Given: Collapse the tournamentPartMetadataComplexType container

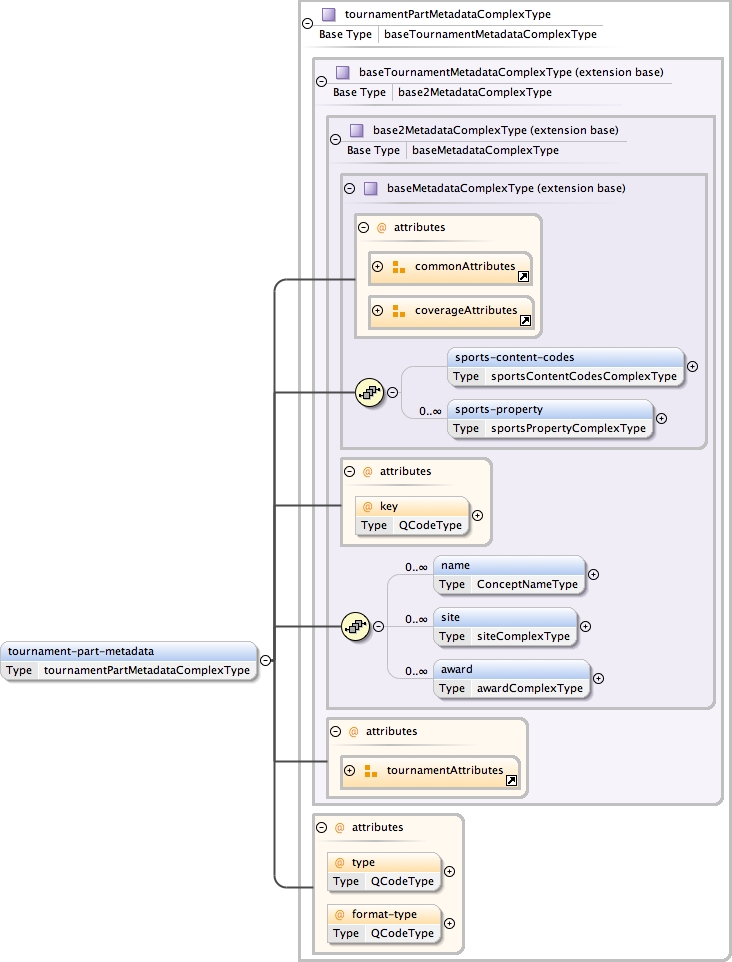Looking at the screenshot, I should 306,24.
